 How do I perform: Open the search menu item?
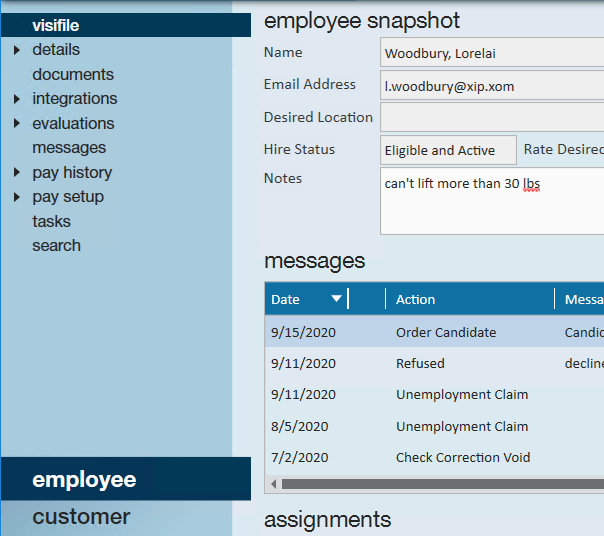tap(57, 246)
